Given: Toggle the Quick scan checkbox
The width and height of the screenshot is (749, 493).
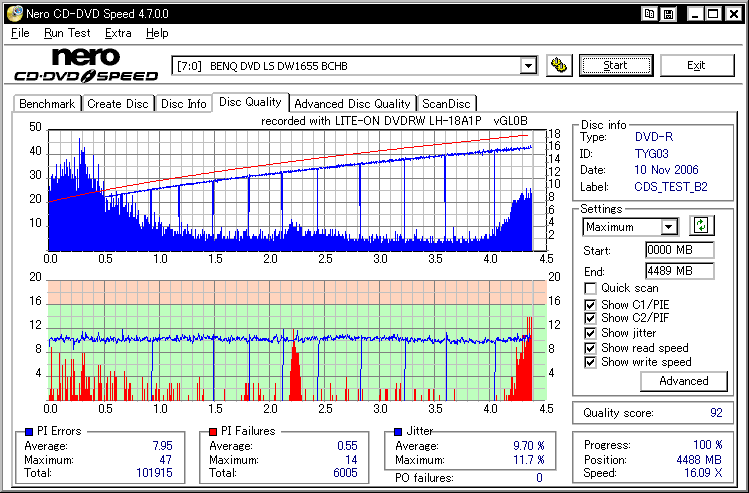Looking at the screenshot, I should point(590,289).
